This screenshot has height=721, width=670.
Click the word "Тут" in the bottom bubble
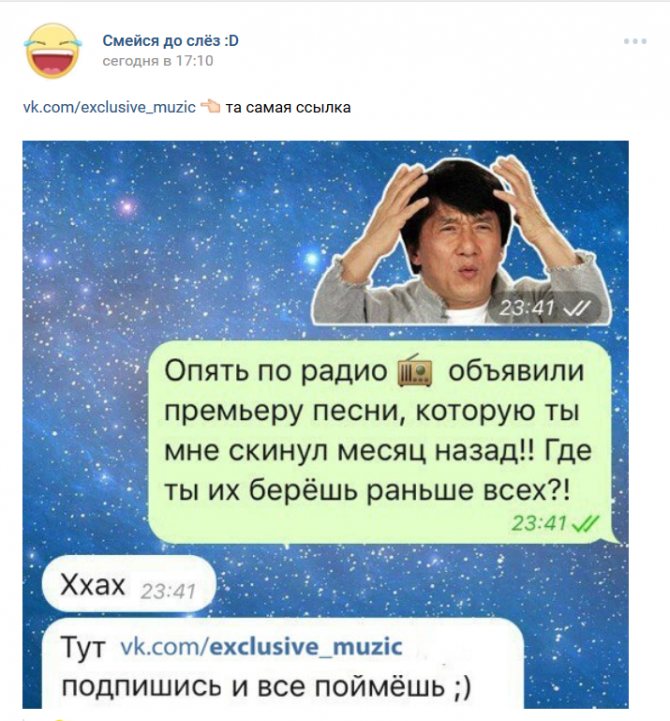click(83, 647)
